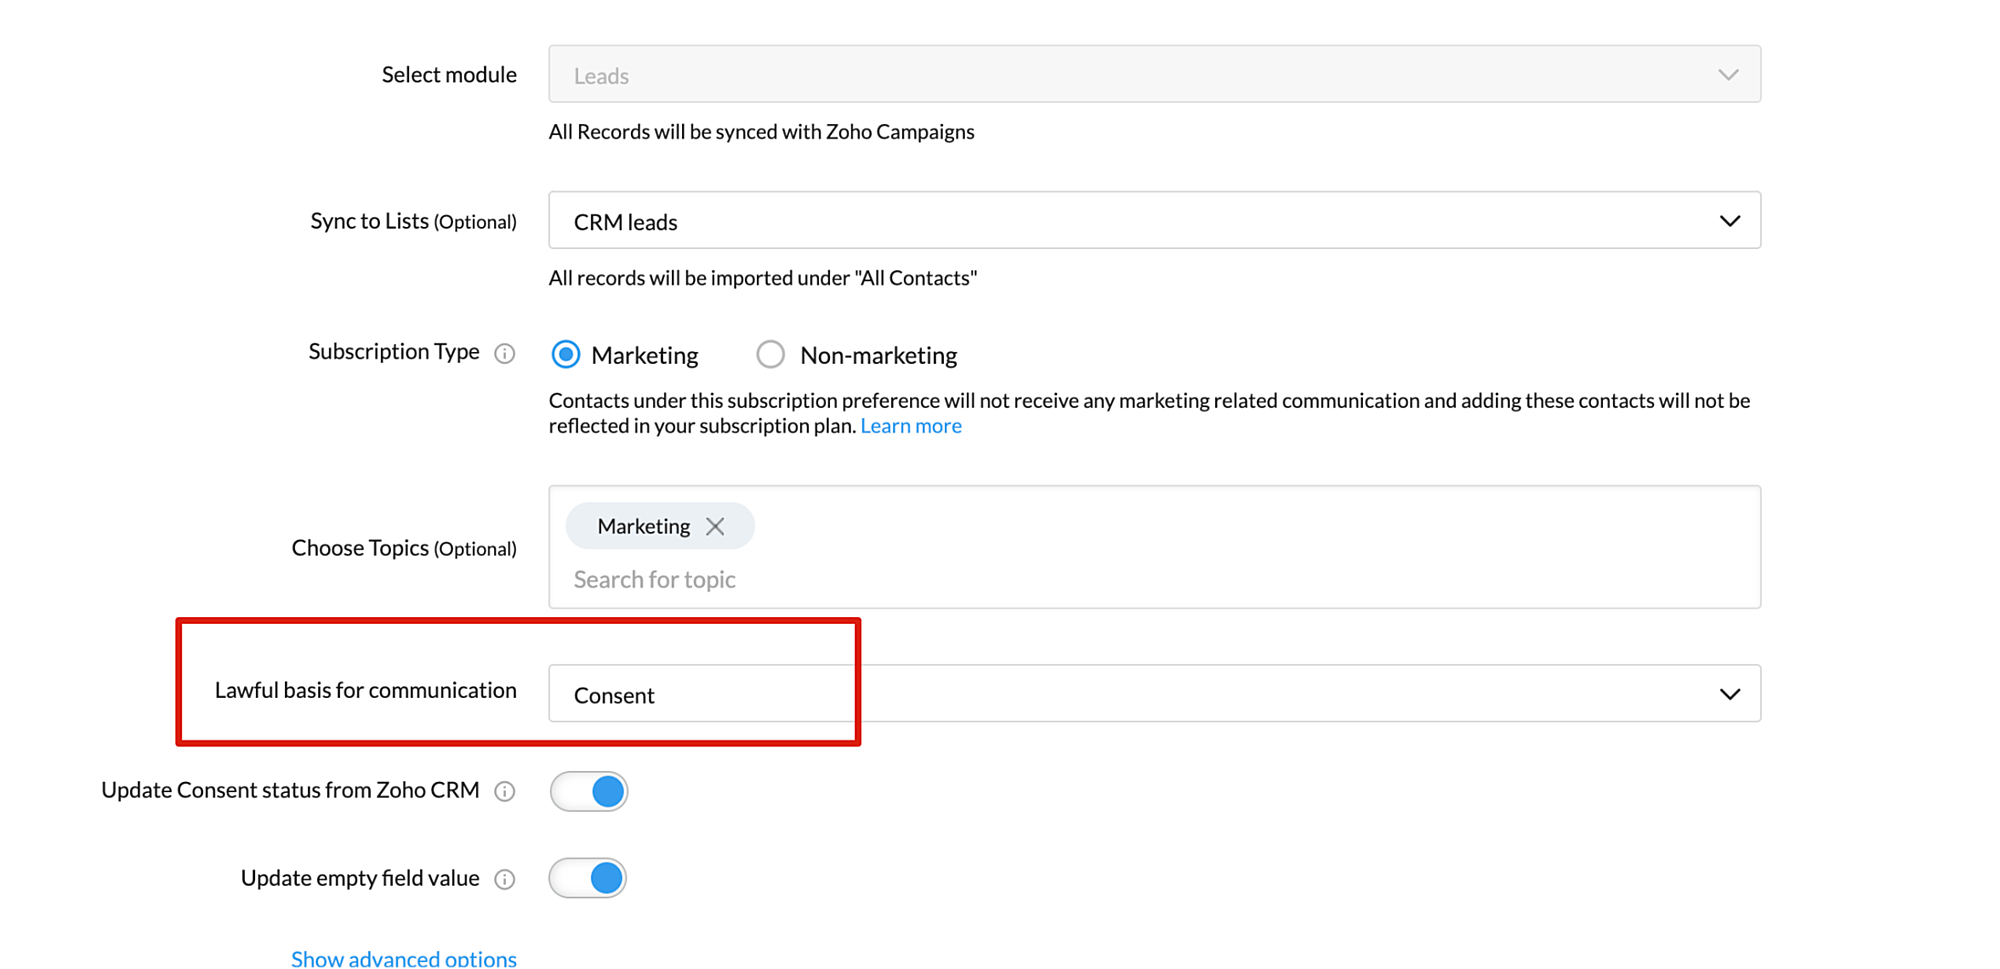Click info icon beside Update empty field value
The image size is (2000, 969).
click(x=505, y=879)
